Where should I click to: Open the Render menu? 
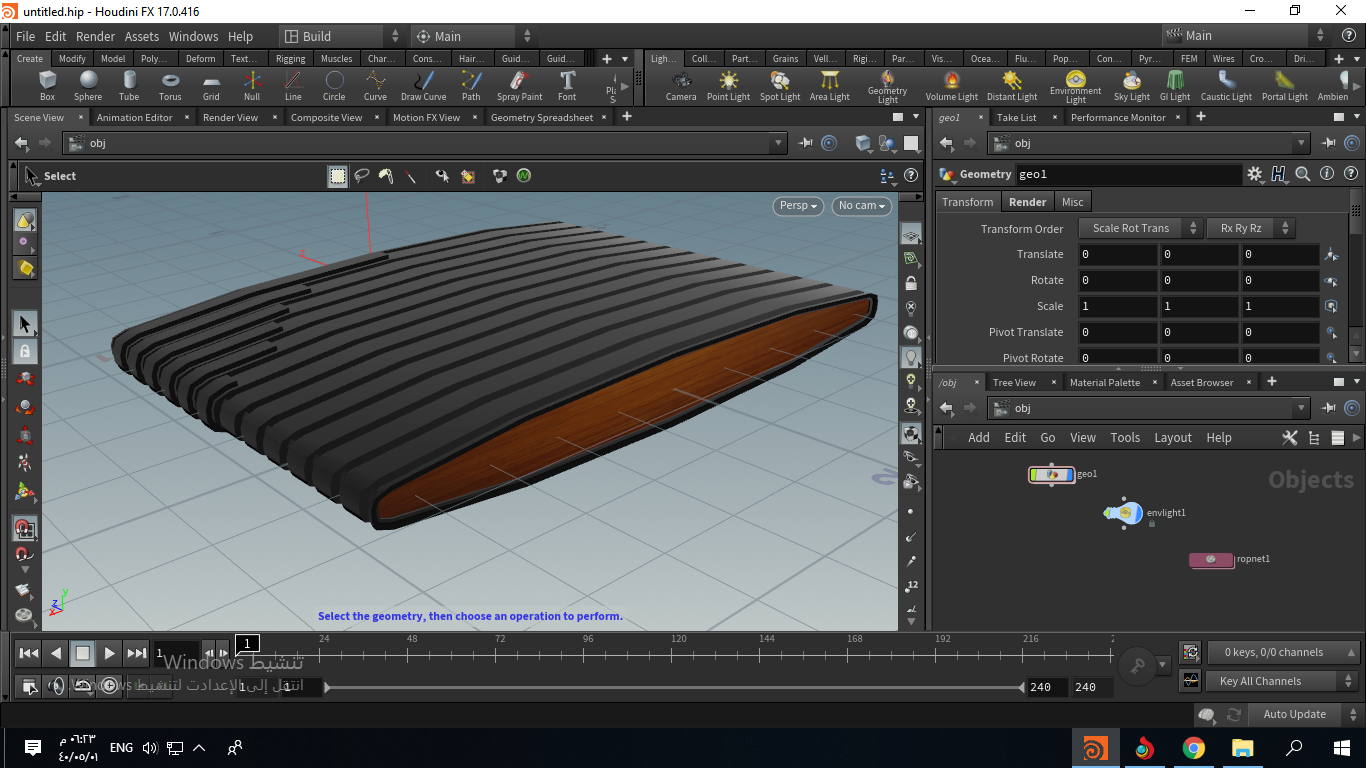point(96,36)
